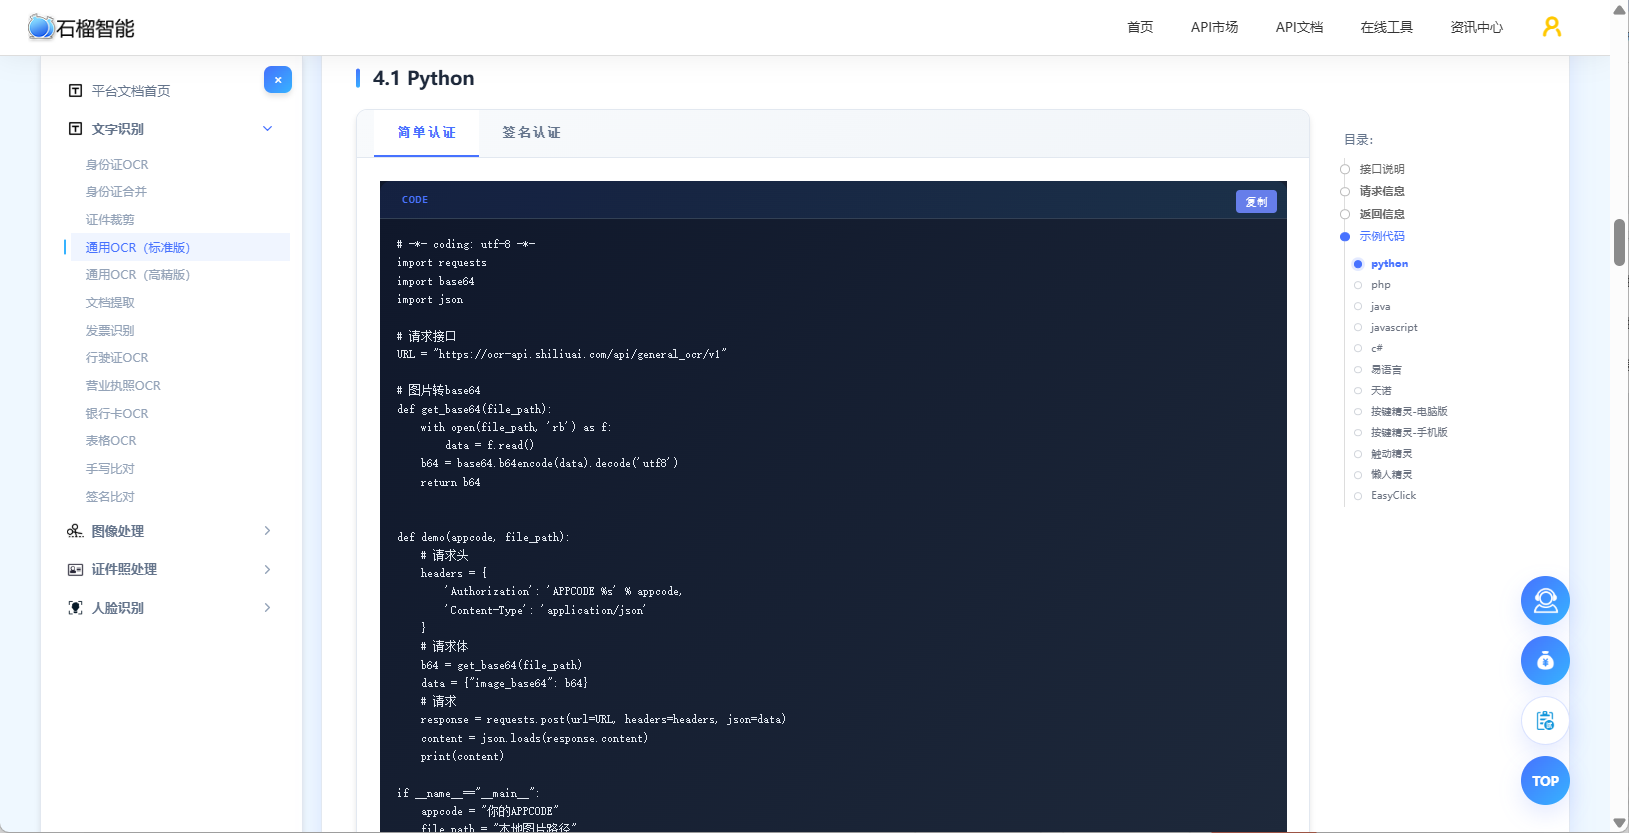Select javascript example in contents list
This screenshot has height=833, width=1629.
pyautogui.click(x=1394, y=328)
